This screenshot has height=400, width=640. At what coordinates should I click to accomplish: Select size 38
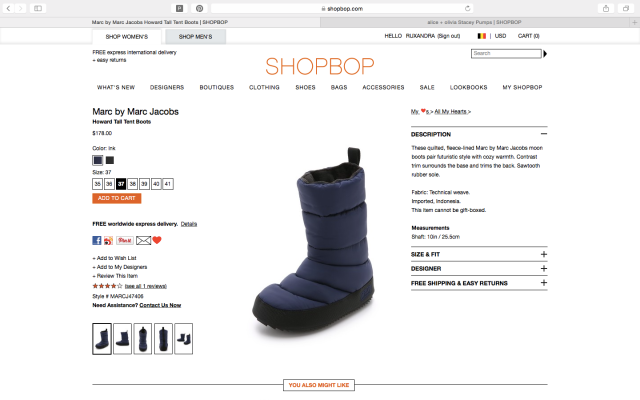[x=133, y=184]
